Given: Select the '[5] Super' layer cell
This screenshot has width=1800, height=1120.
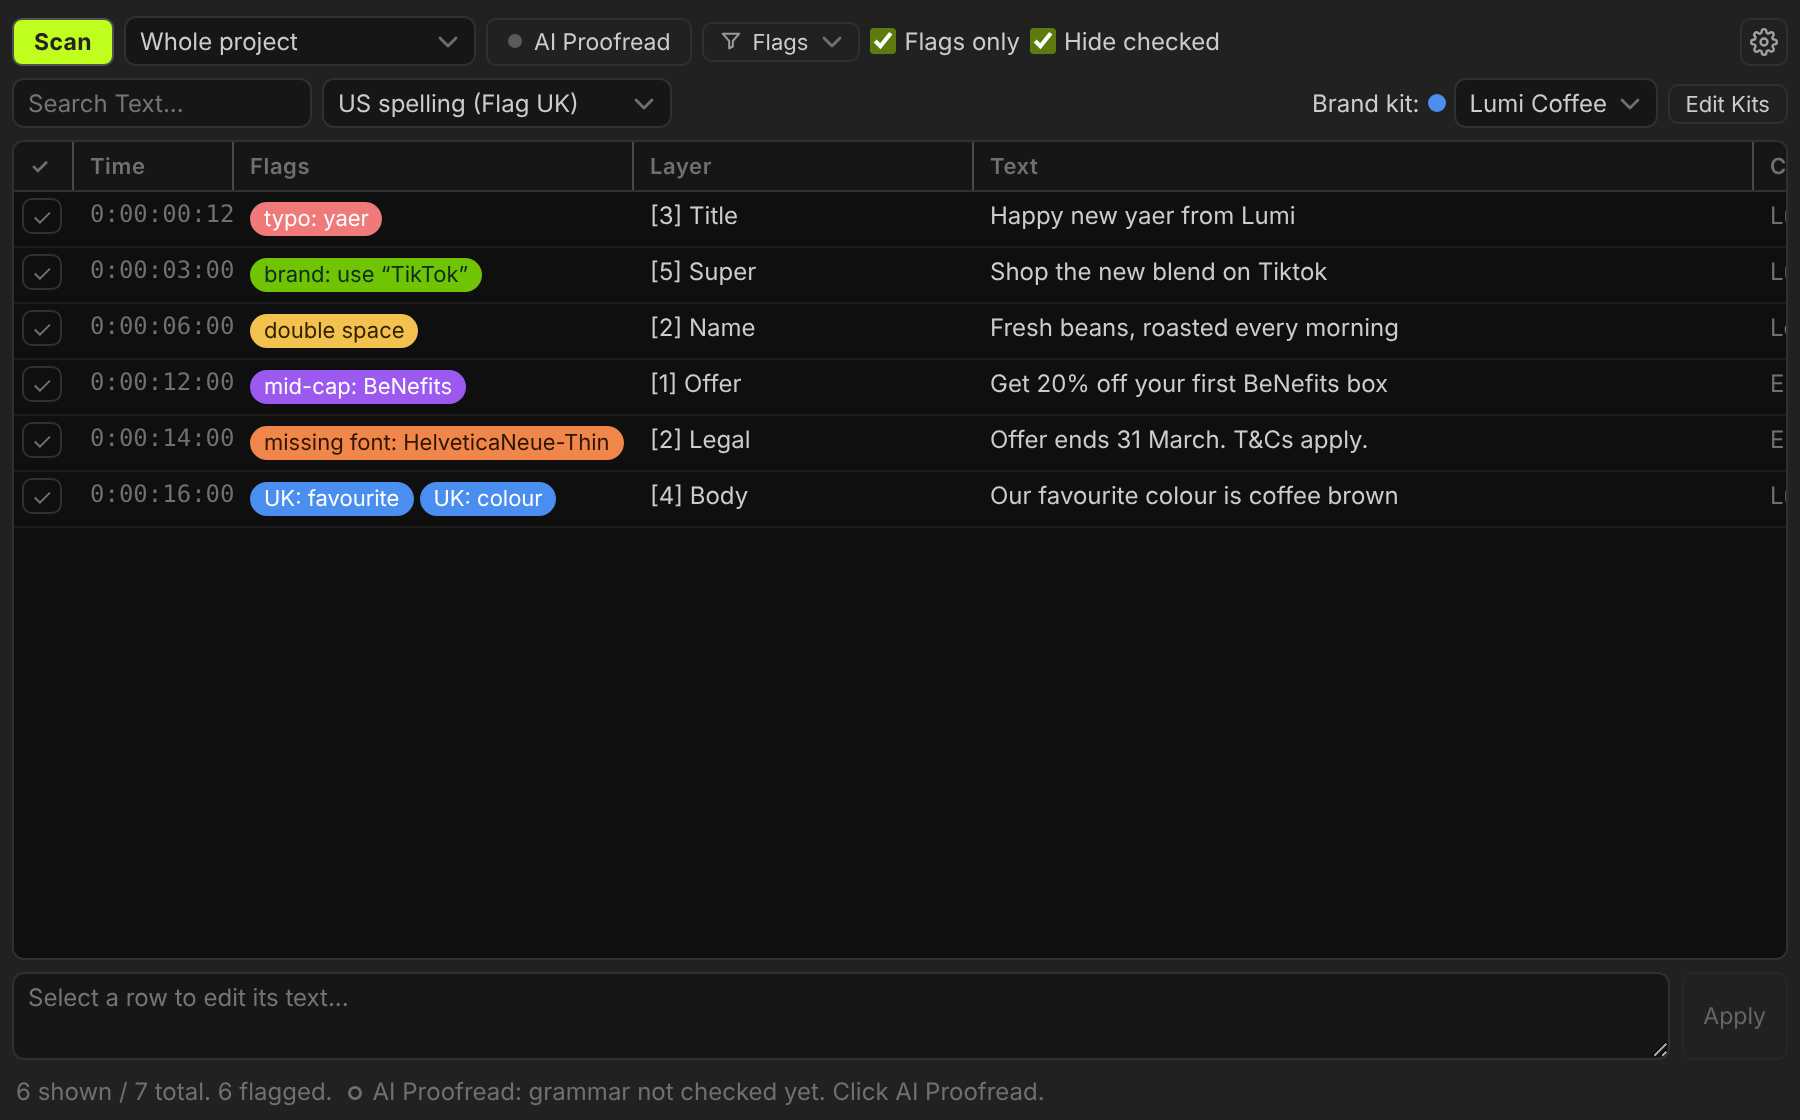Looking at the screenshot, I should 703,272.
